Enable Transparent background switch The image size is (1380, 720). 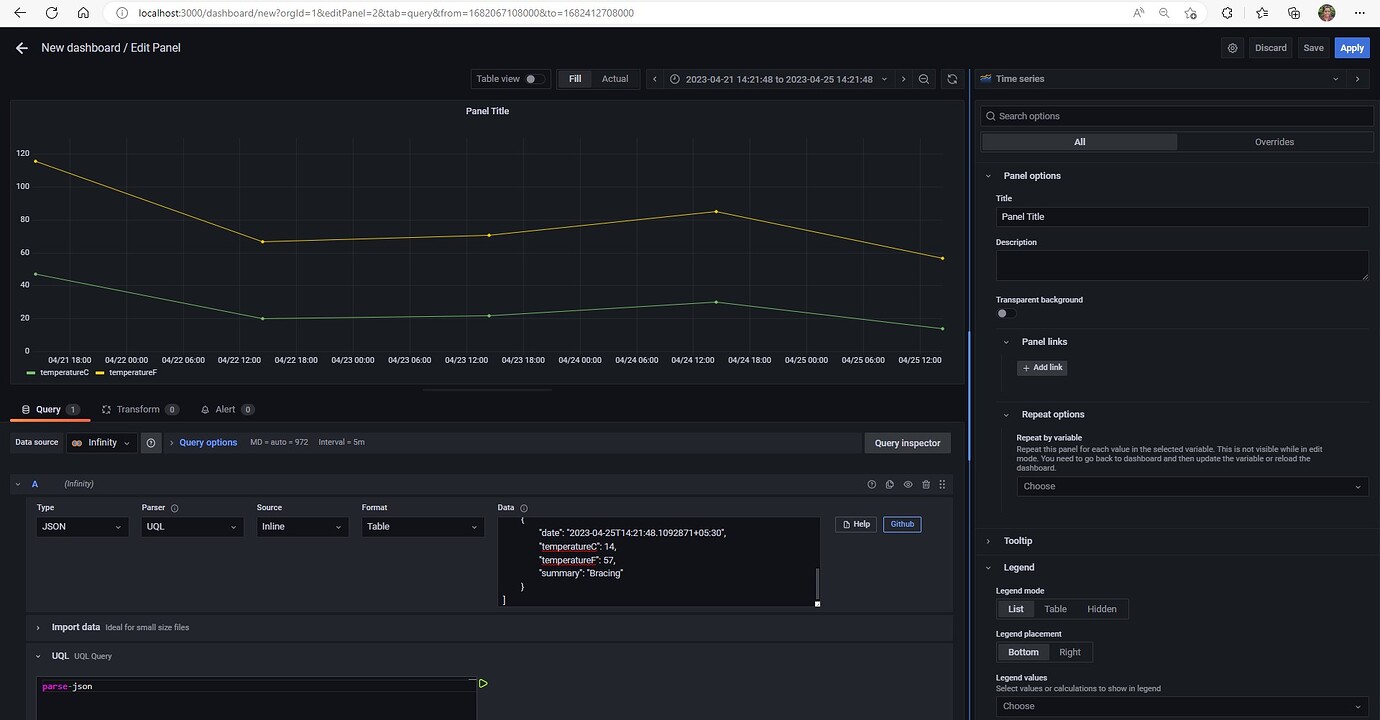tap(1006, 314)
